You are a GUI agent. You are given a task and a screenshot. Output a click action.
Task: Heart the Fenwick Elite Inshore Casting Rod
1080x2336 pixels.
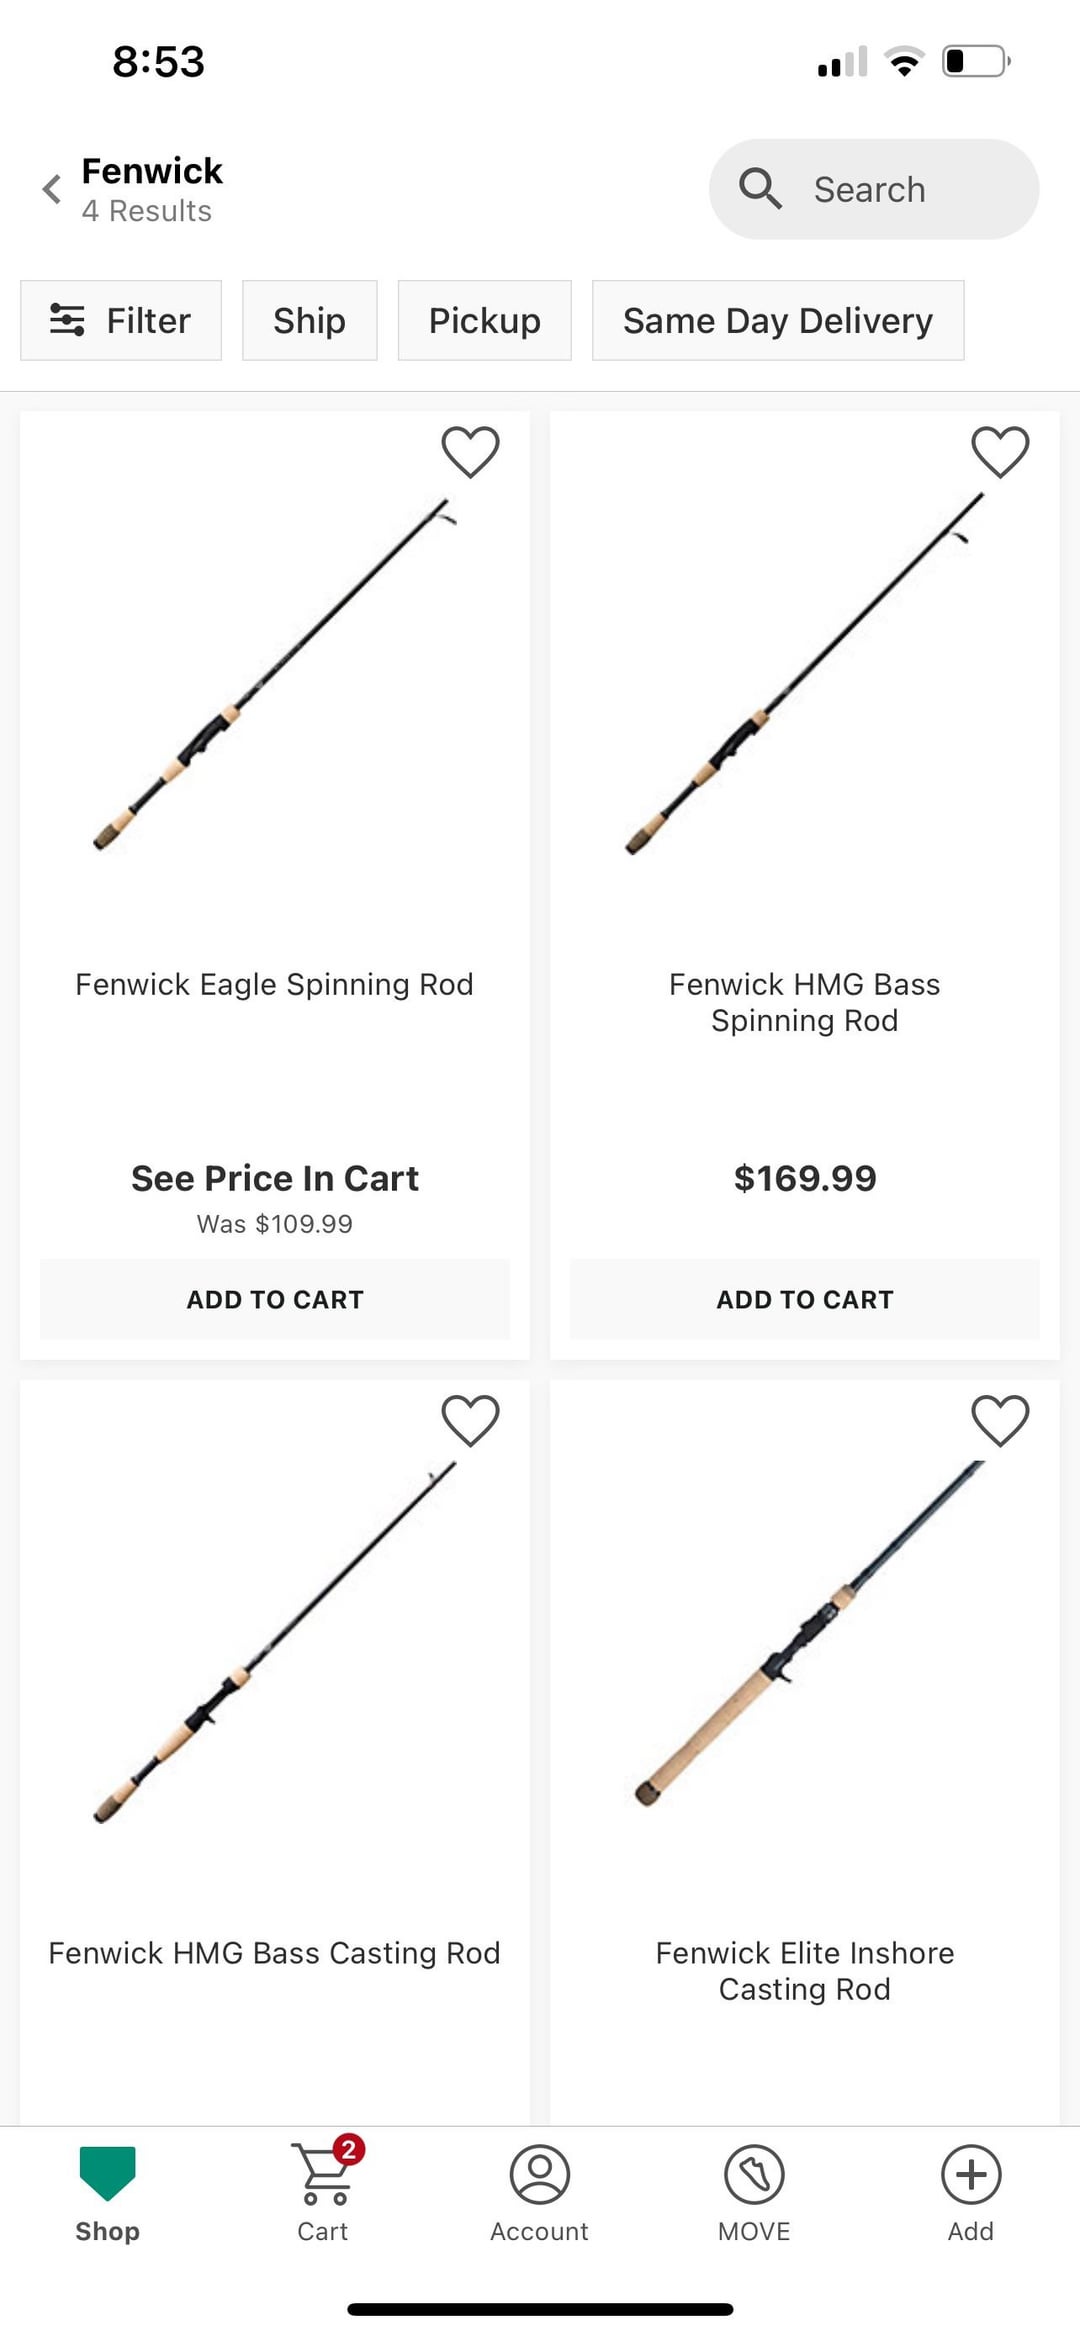[1000, 1420]
